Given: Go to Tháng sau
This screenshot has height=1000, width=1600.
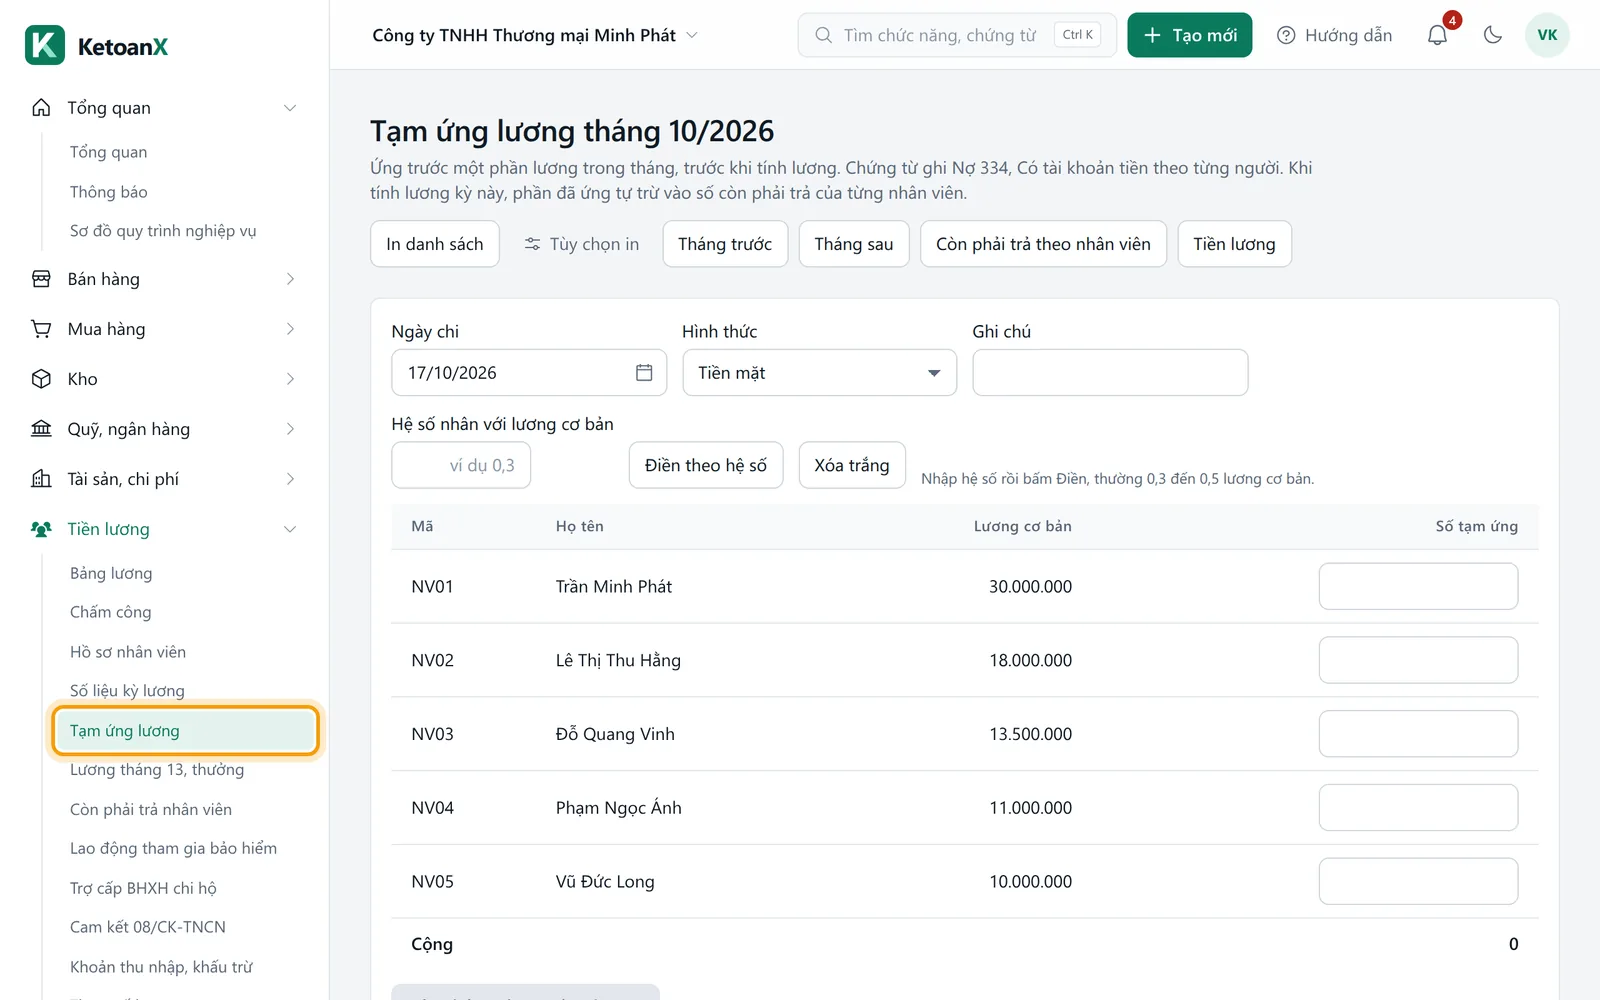Looking at the screenshot, I should (x=854, y=244).
